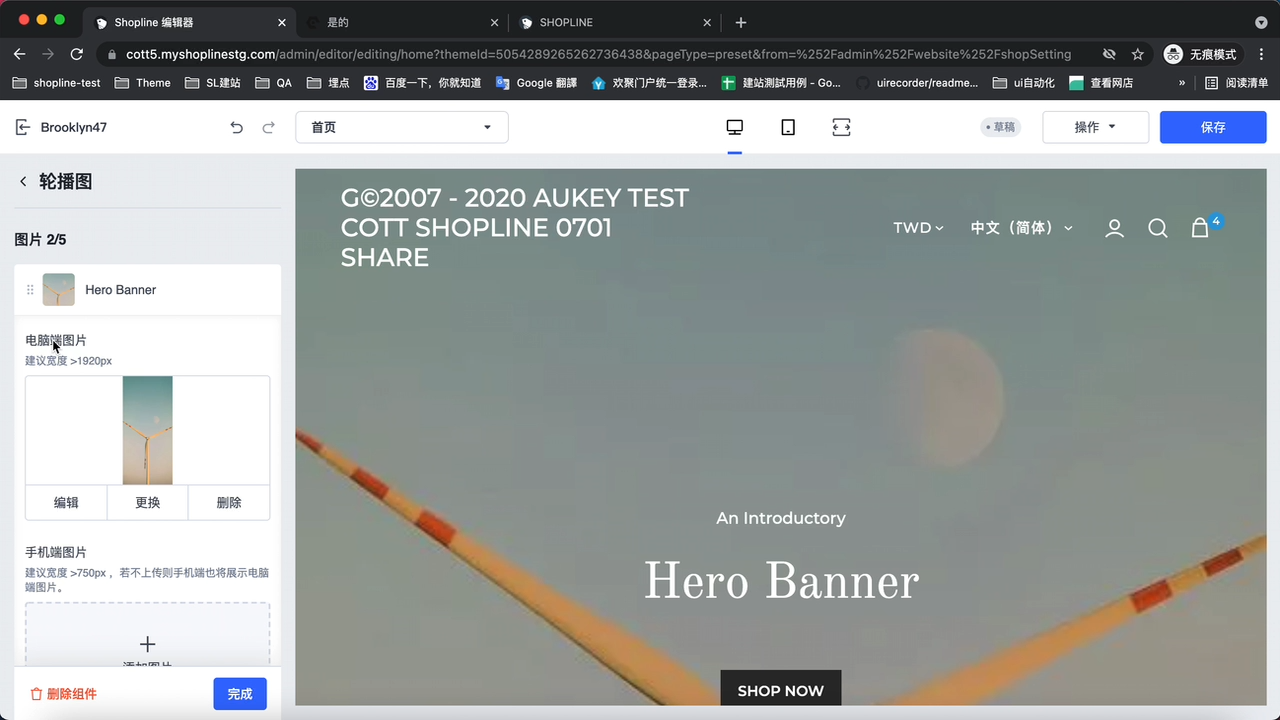Click the redo arrow icon
1280x720 pixels.
point(268,127)
